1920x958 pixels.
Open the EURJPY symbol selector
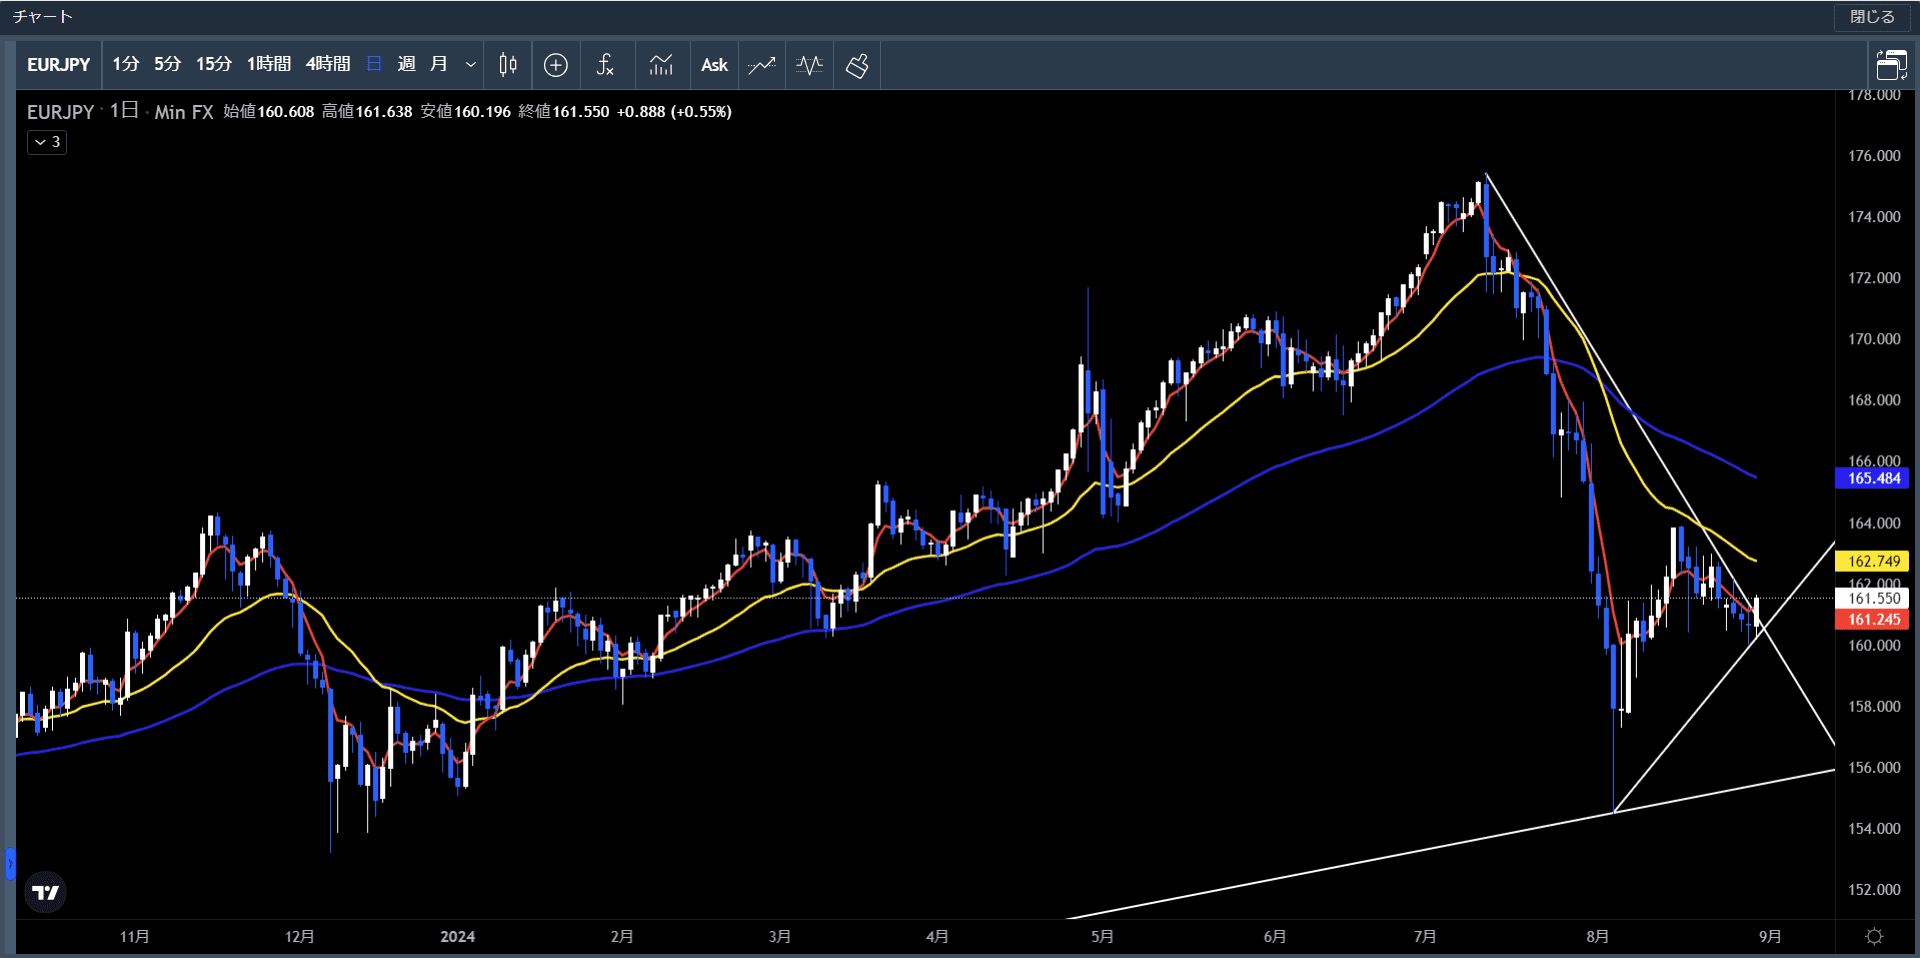(x=59, y=65)
